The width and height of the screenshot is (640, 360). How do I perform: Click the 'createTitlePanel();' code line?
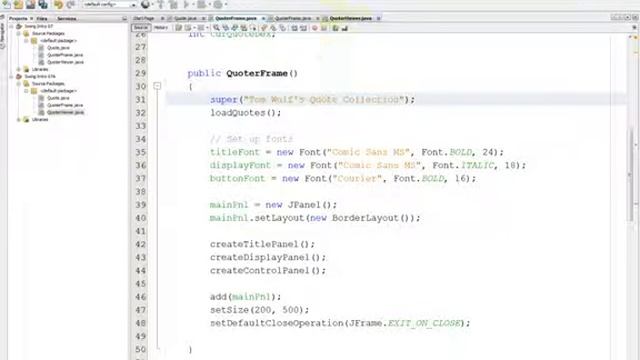(x=262, y=244)
